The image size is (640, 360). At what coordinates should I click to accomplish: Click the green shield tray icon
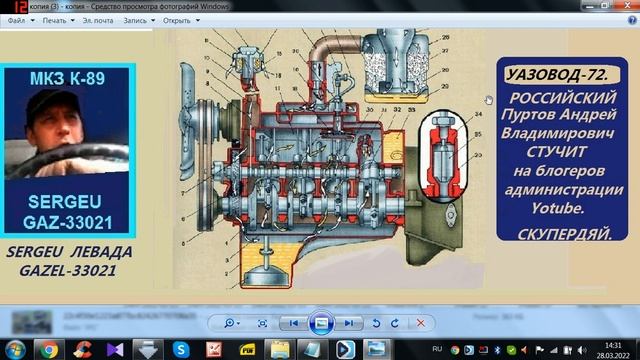tap(511, 350)
